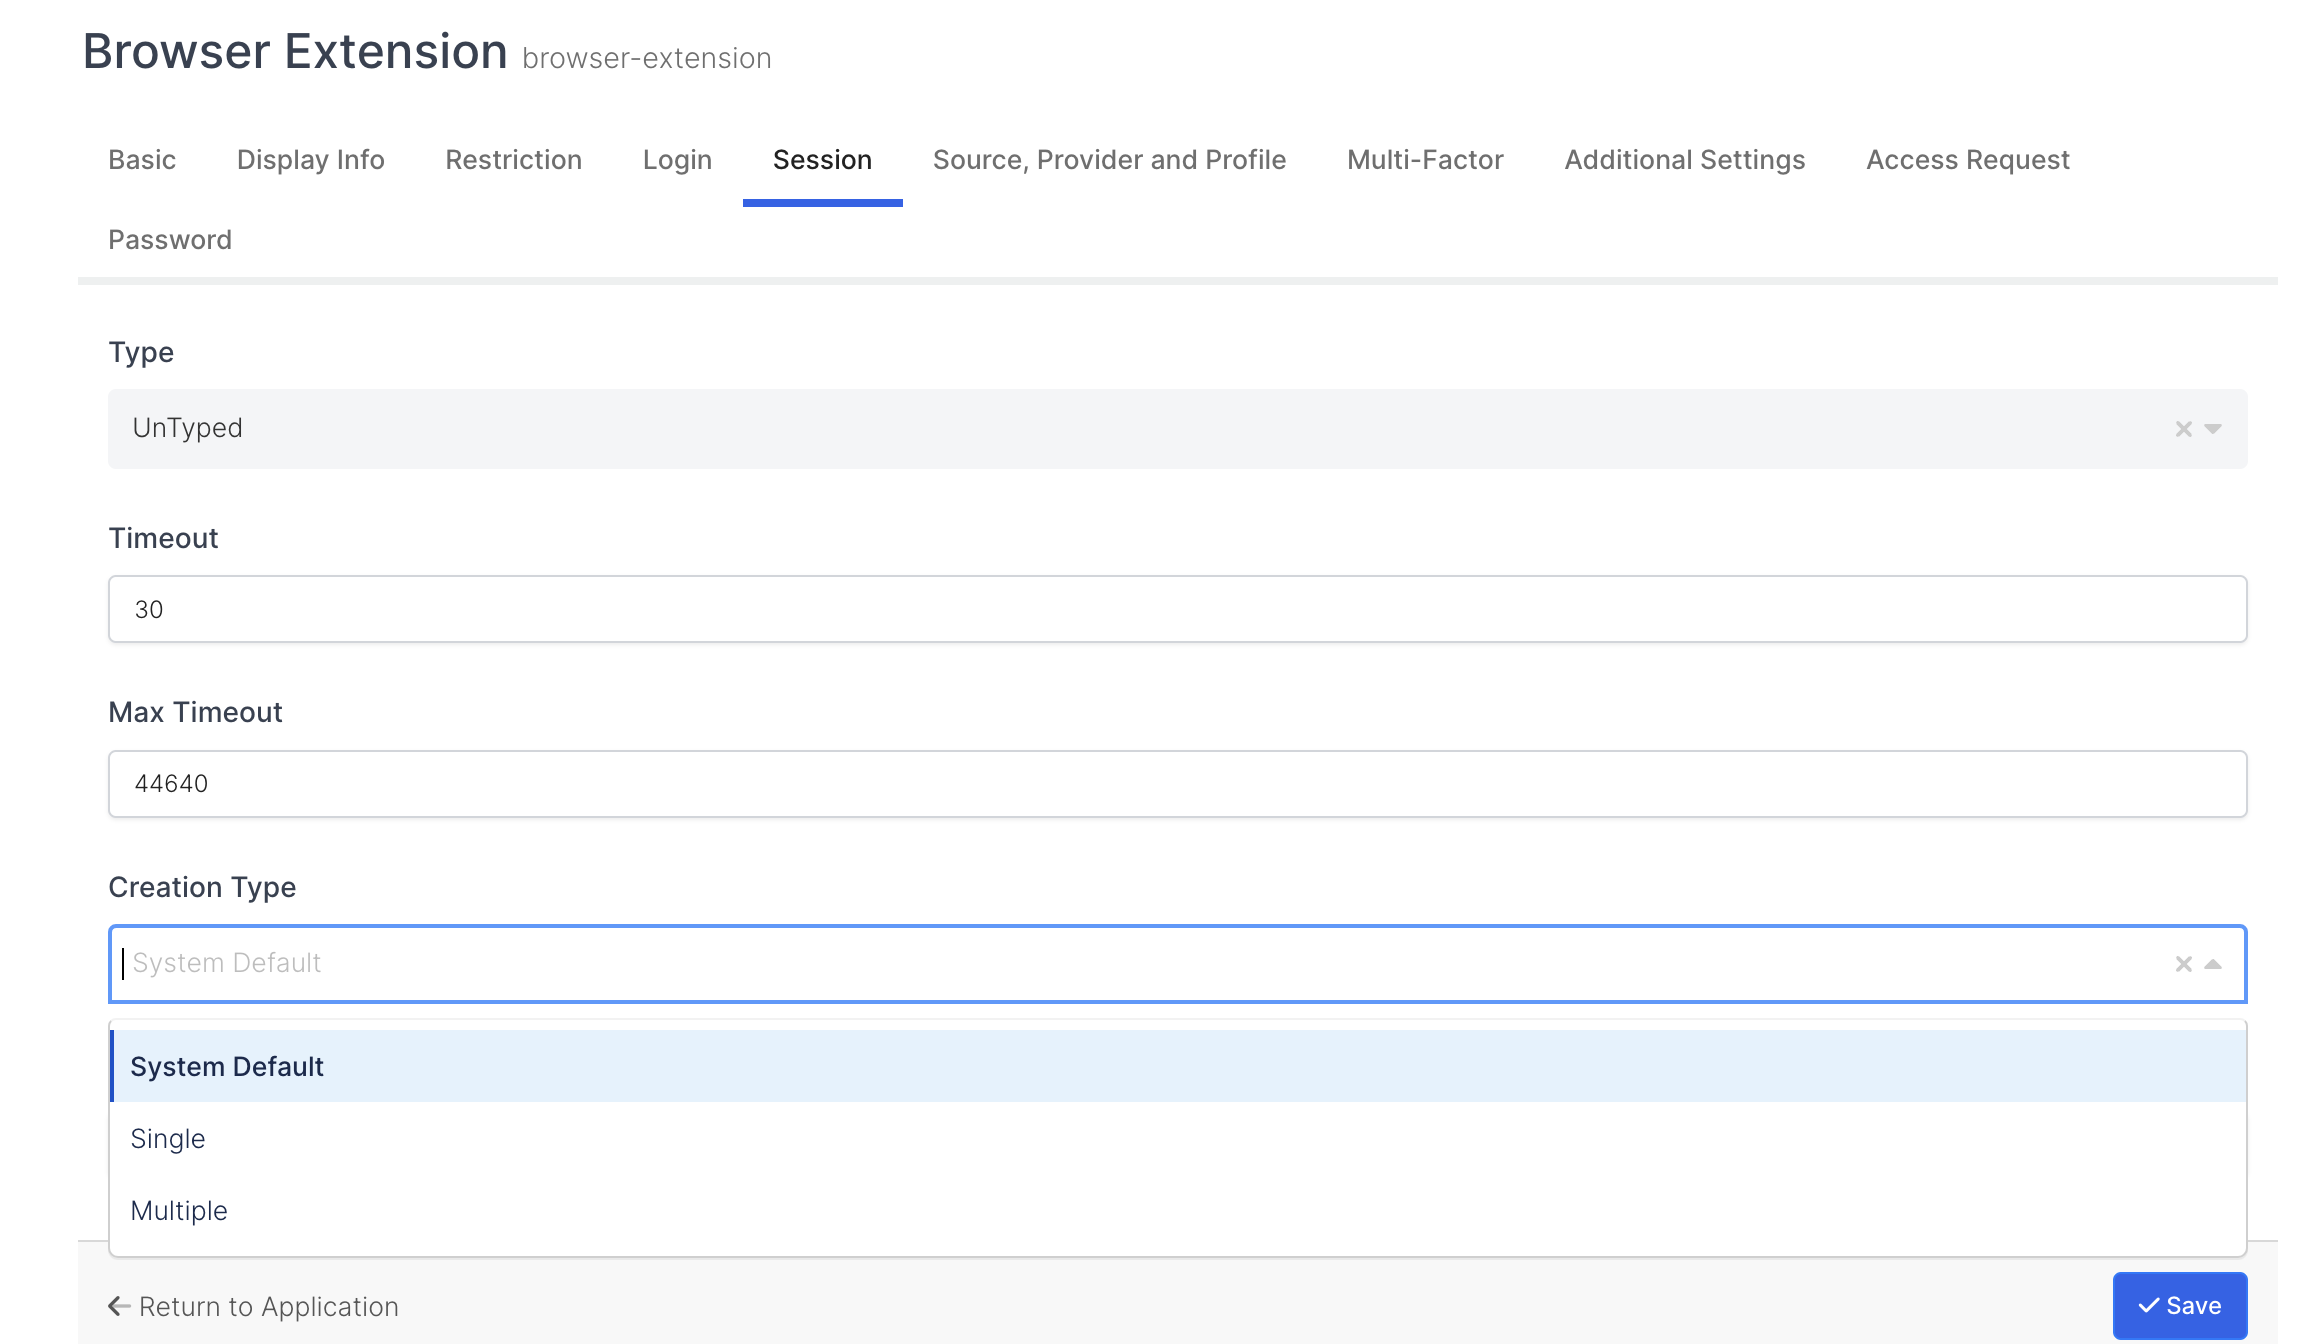This screenshot has width=2324, height=1344.
Task: Expand the Type dropdown arrow
Action: pos(2213,429)
